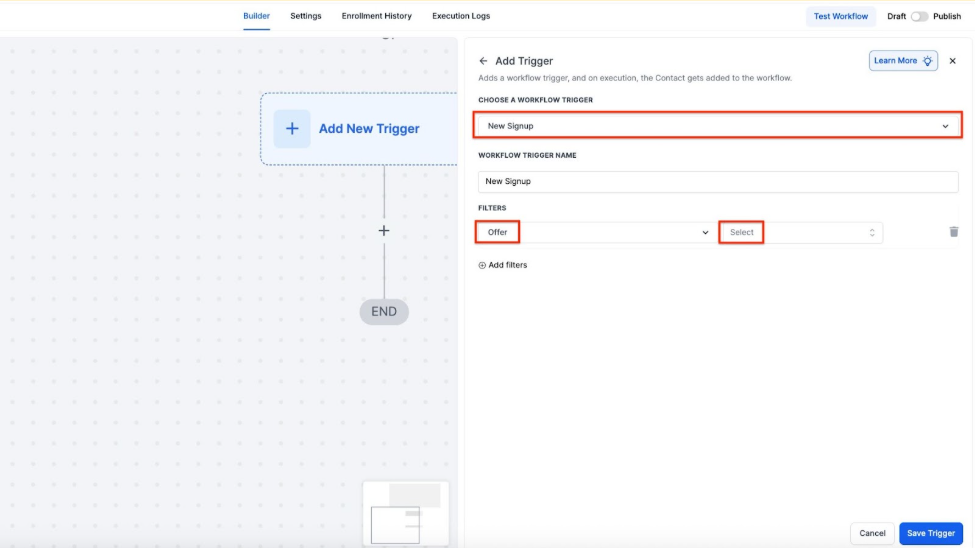
Task: Select the Builder tab
Action: point(256,16)
